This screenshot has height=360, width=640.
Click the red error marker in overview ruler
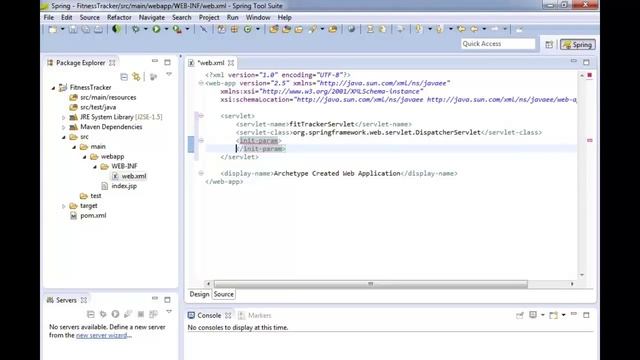590,140
